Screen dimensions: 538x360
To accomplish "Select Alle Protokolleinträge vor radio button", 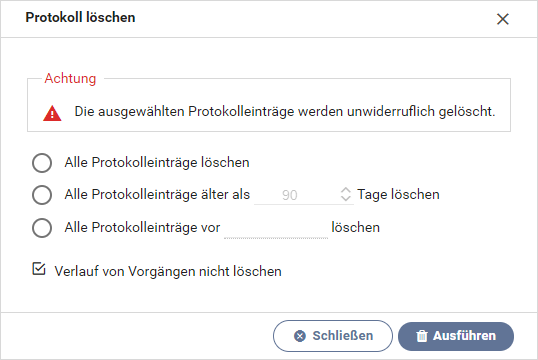I will click(42, 228).
